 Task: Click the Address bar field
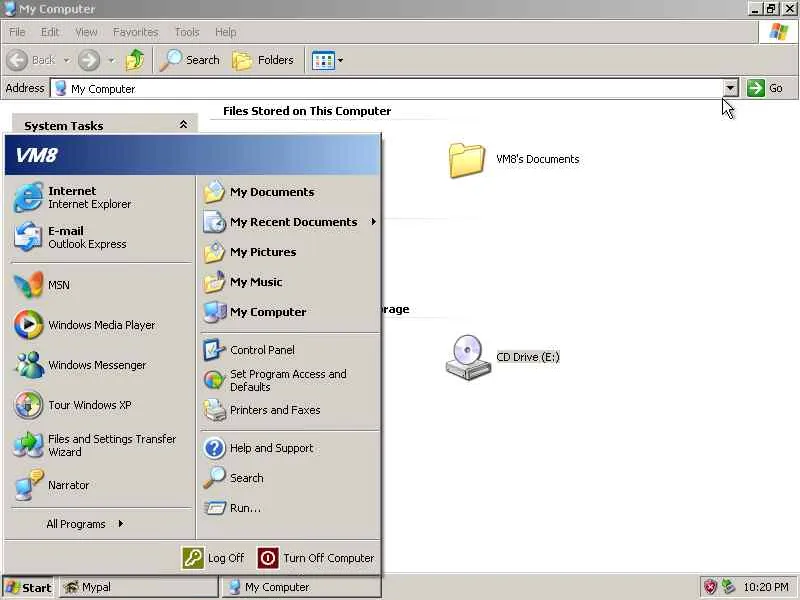(x=387, y=88)
